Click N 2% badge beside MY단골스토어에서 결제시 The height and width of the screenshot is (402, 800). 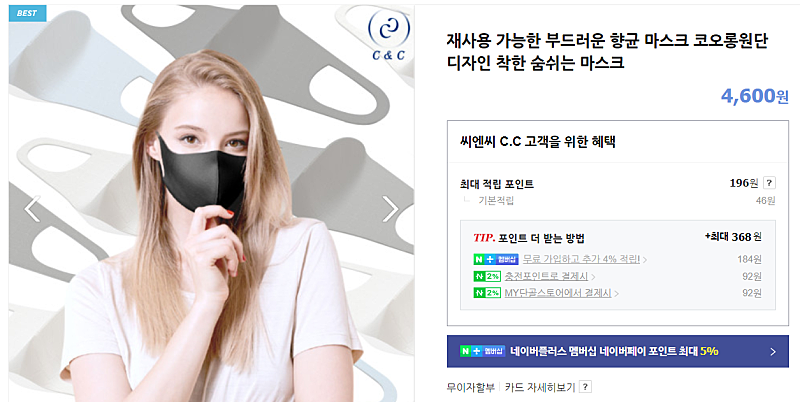coord(487,293)
